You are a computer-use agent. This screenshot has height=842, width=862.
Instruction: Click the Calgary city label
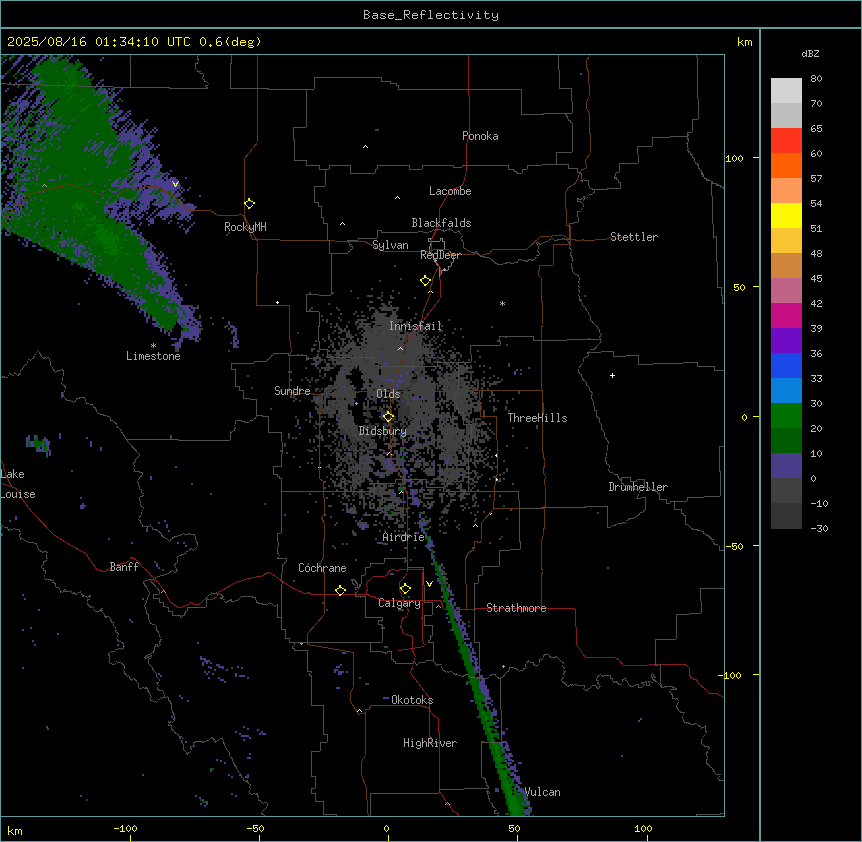click(x=399, y=603)
